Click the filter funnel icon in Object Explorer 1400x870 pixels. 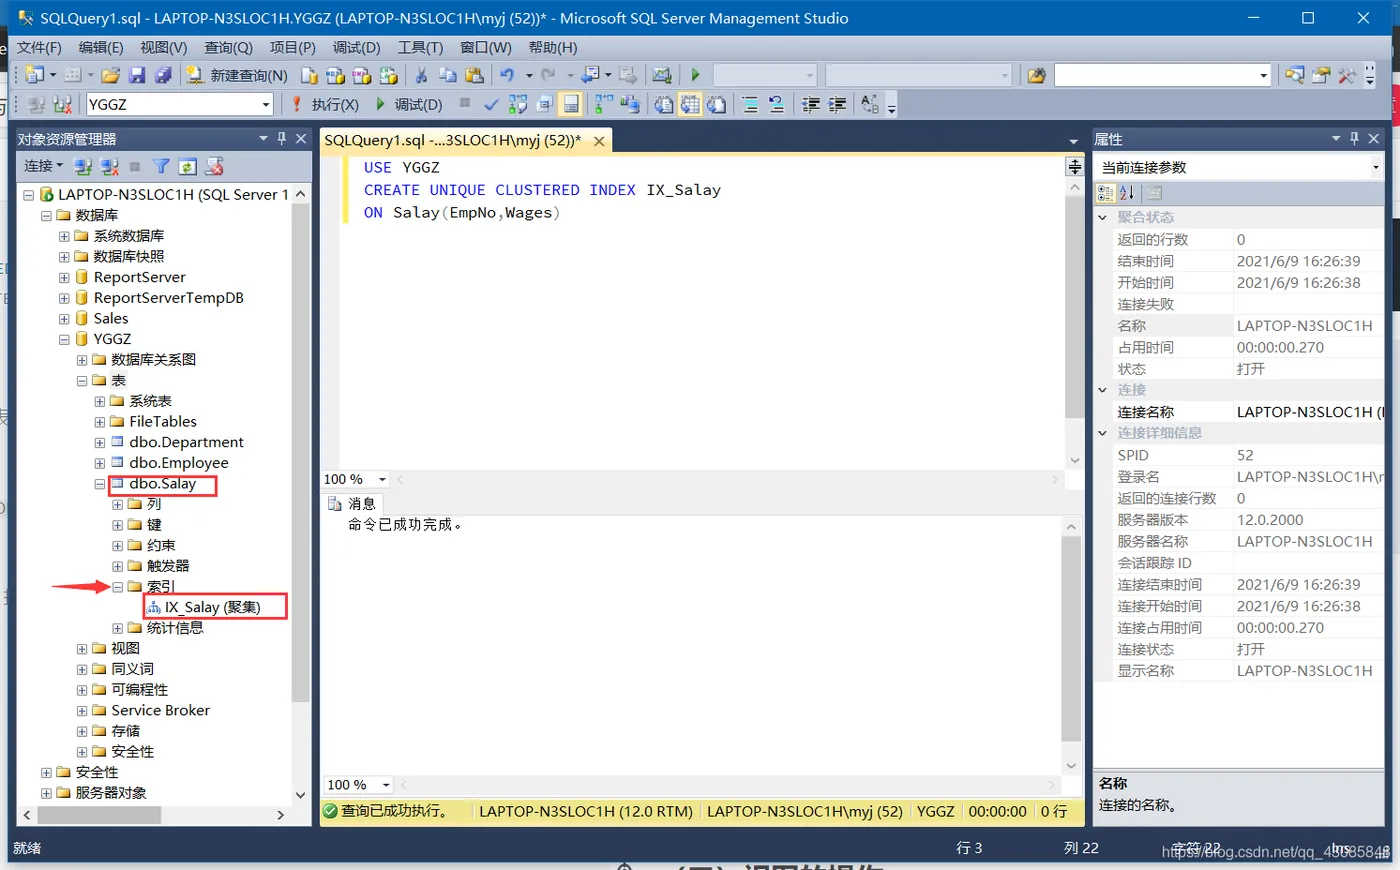click(161, 166)
